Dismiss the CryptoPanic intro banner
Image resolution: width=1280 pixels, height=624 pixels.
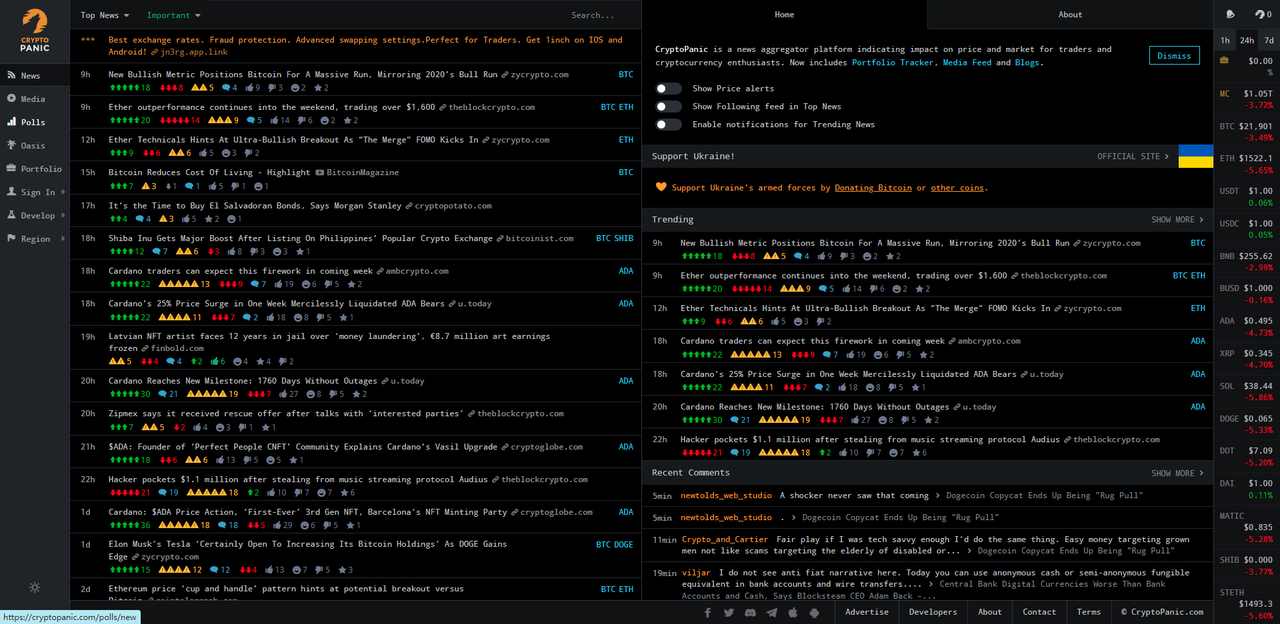(x=1173, y=56)
